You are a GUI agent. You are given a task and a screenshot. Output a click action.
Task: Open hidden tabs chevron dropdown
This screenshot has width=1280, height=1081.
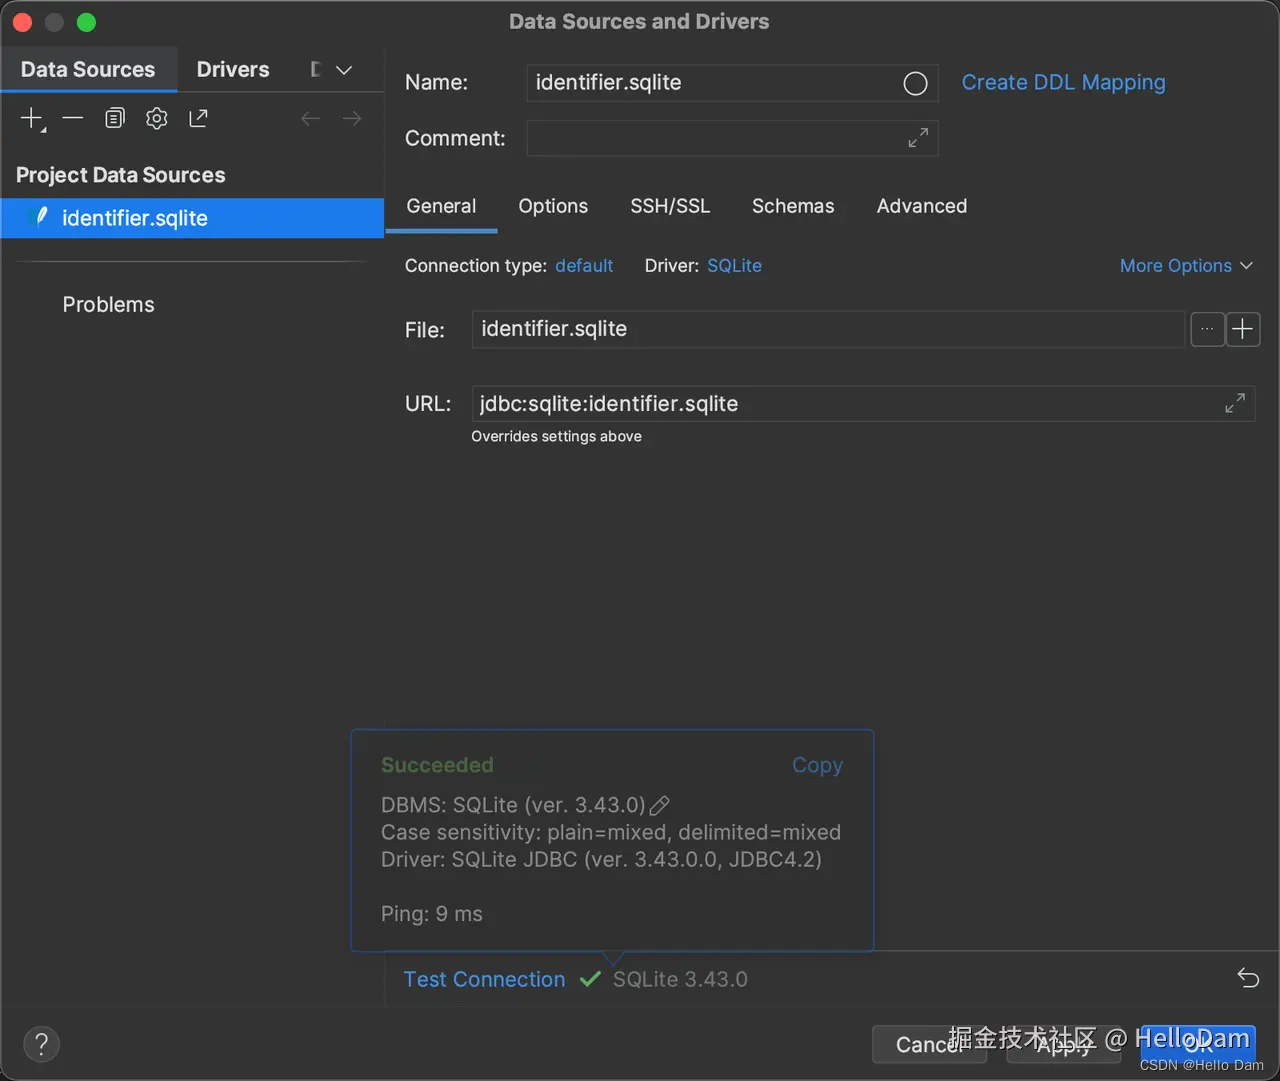[344, 70]
